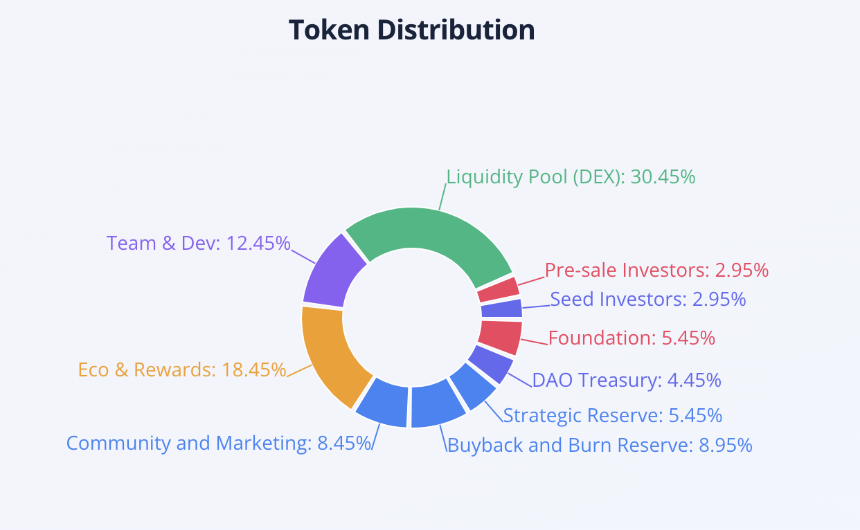The image size is (860, 530).
Task: Select the red Foundation chart slice
Action: click(500, 337)
